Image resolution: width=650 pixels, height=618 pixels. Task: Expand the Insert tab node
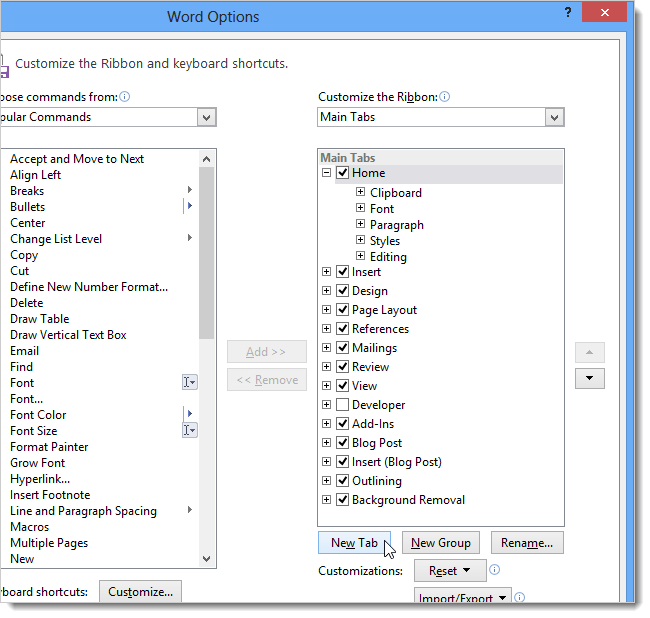click(x=327, y=271)
